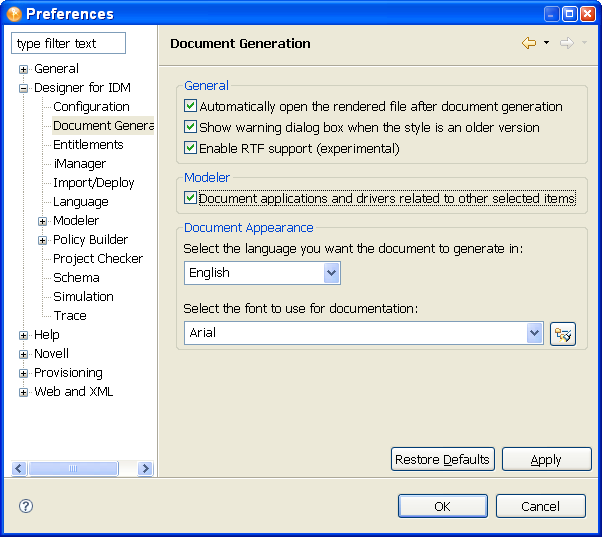Toggle Document applications and drivers checkbox
Viewport: 602px width, 537px height.
click(x=191, y=199)
